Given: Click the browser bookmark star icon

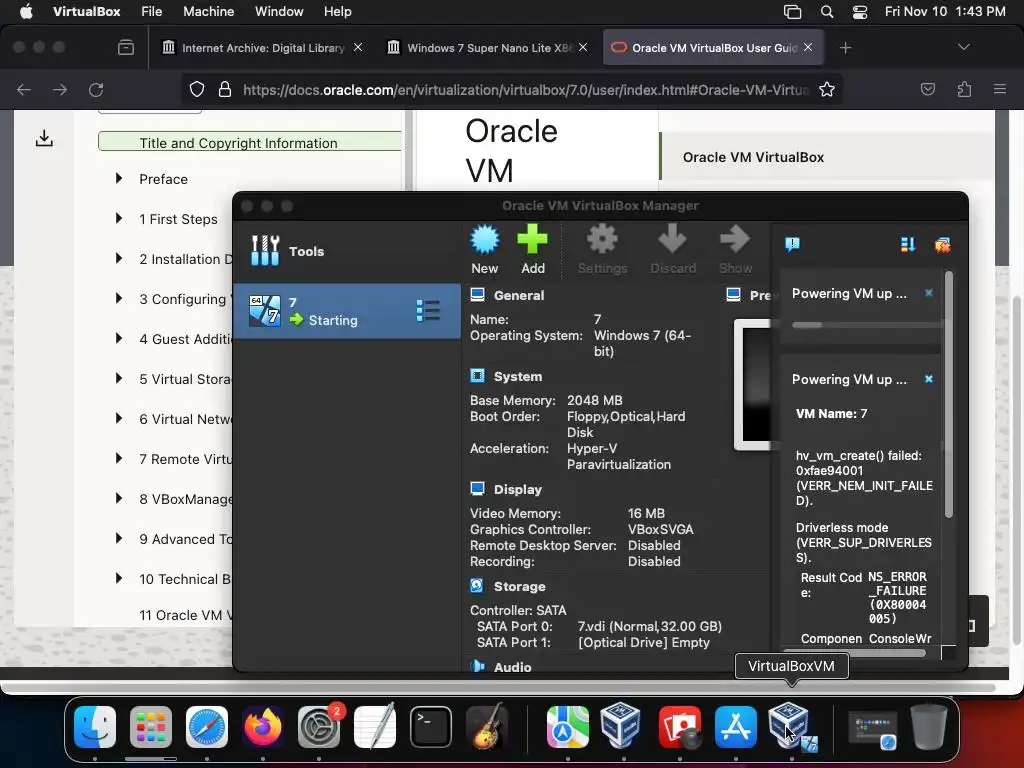Looking at the screenshot, I should pyautogui.click(x=827, y=89).
